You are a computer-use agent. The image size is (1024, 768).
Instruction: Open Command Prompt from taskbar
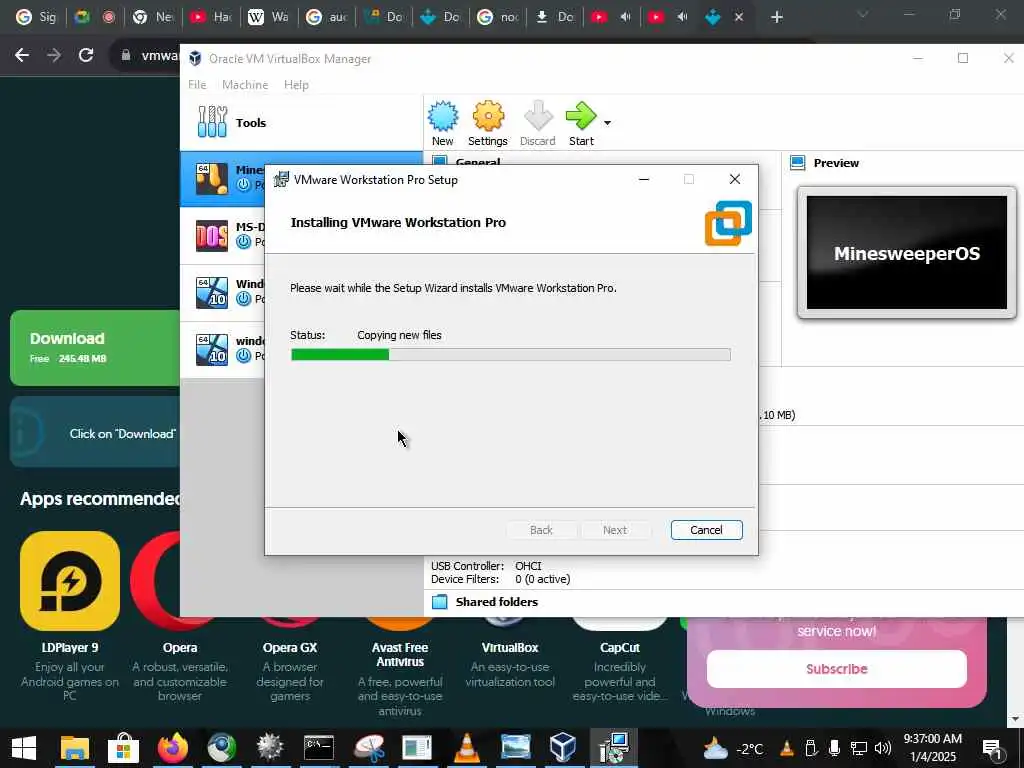319,748
